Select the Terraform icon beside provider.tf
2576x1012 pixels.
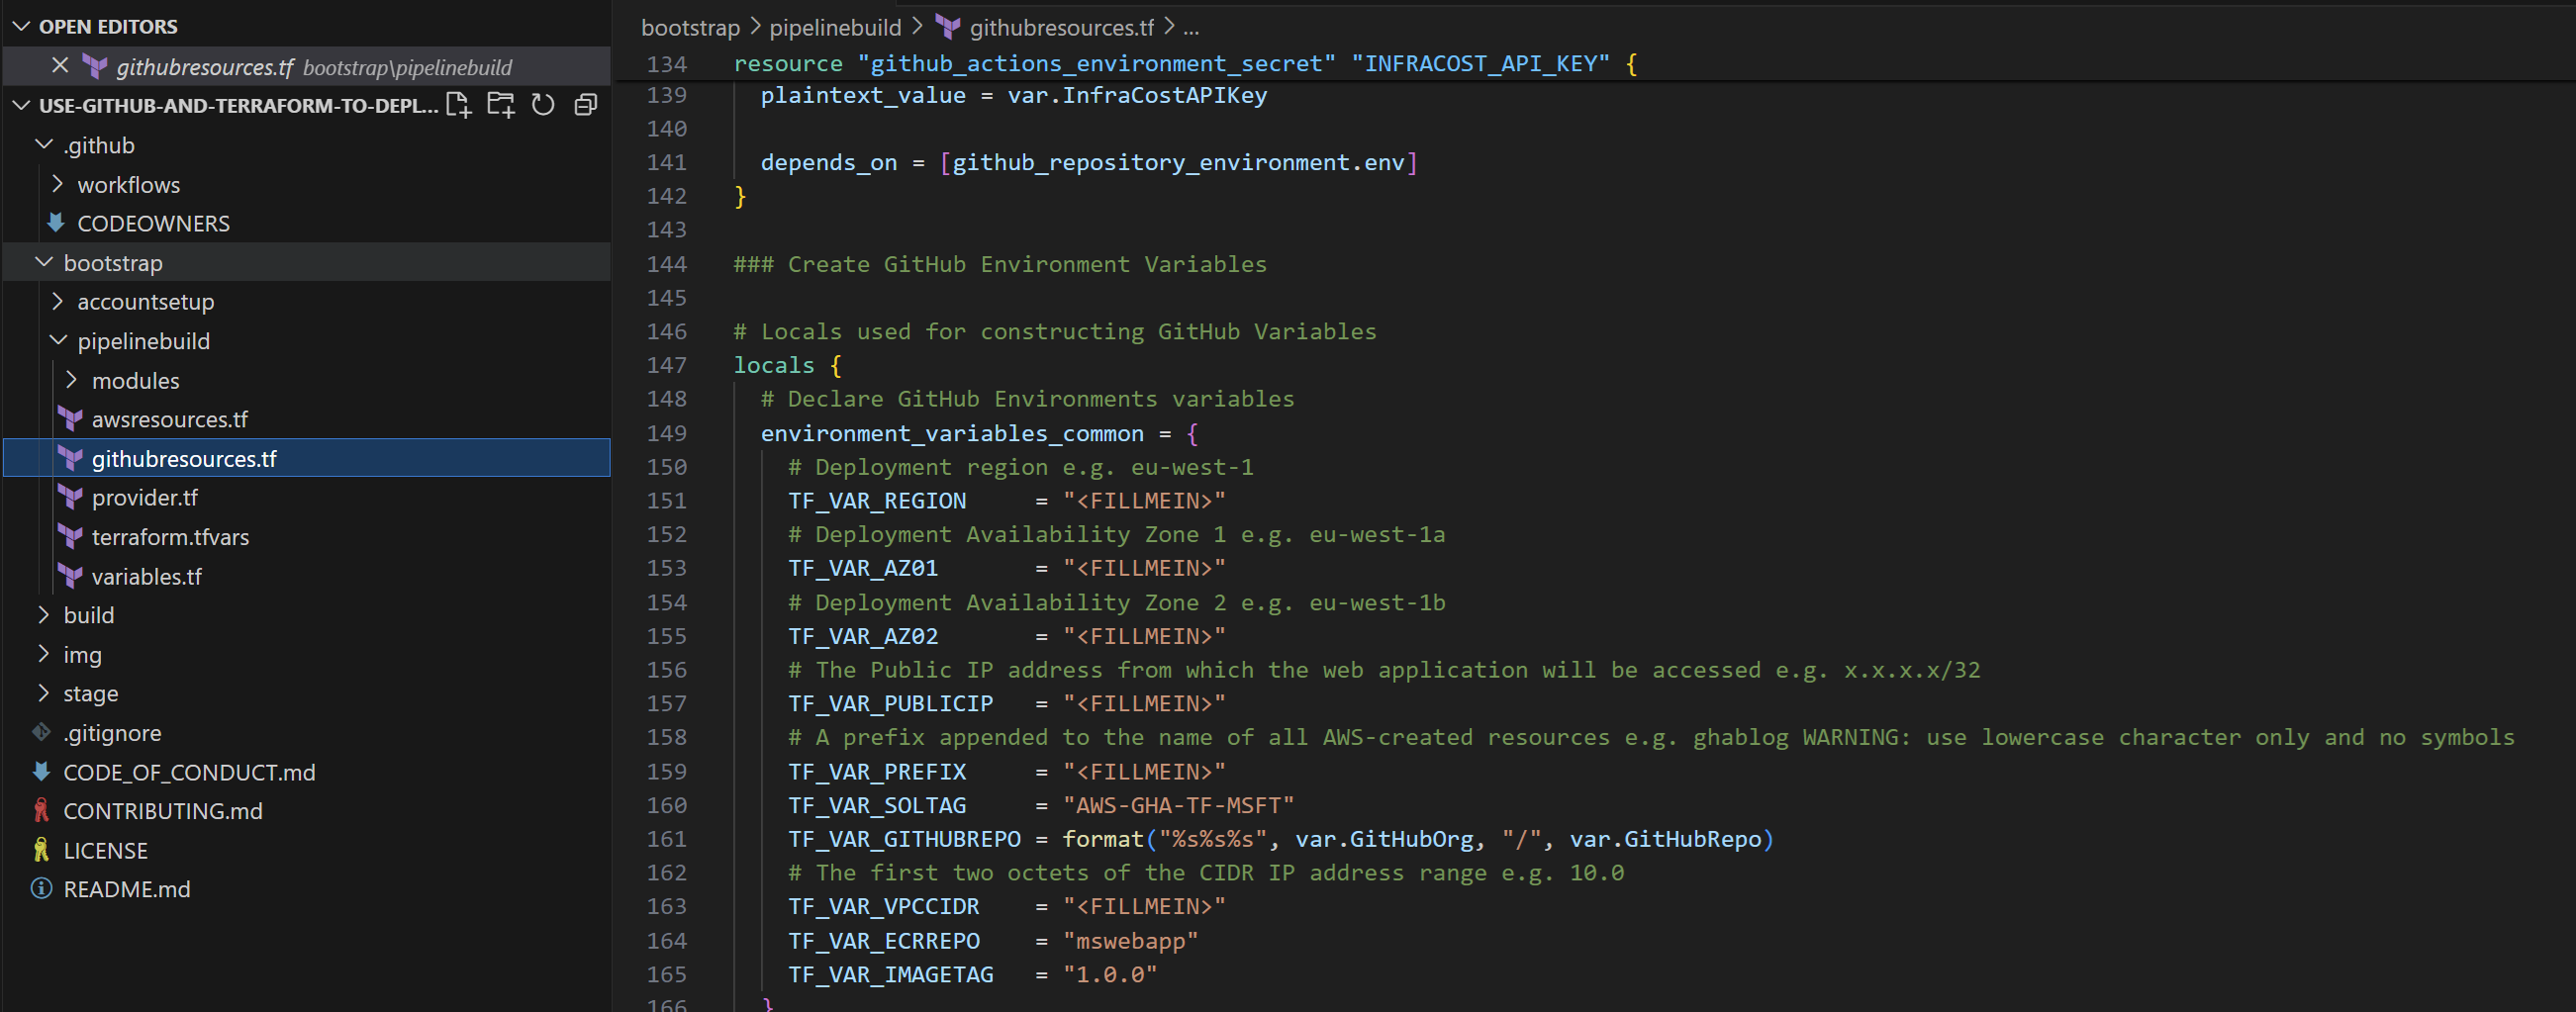pyautogui.click(x=69, y=497)
